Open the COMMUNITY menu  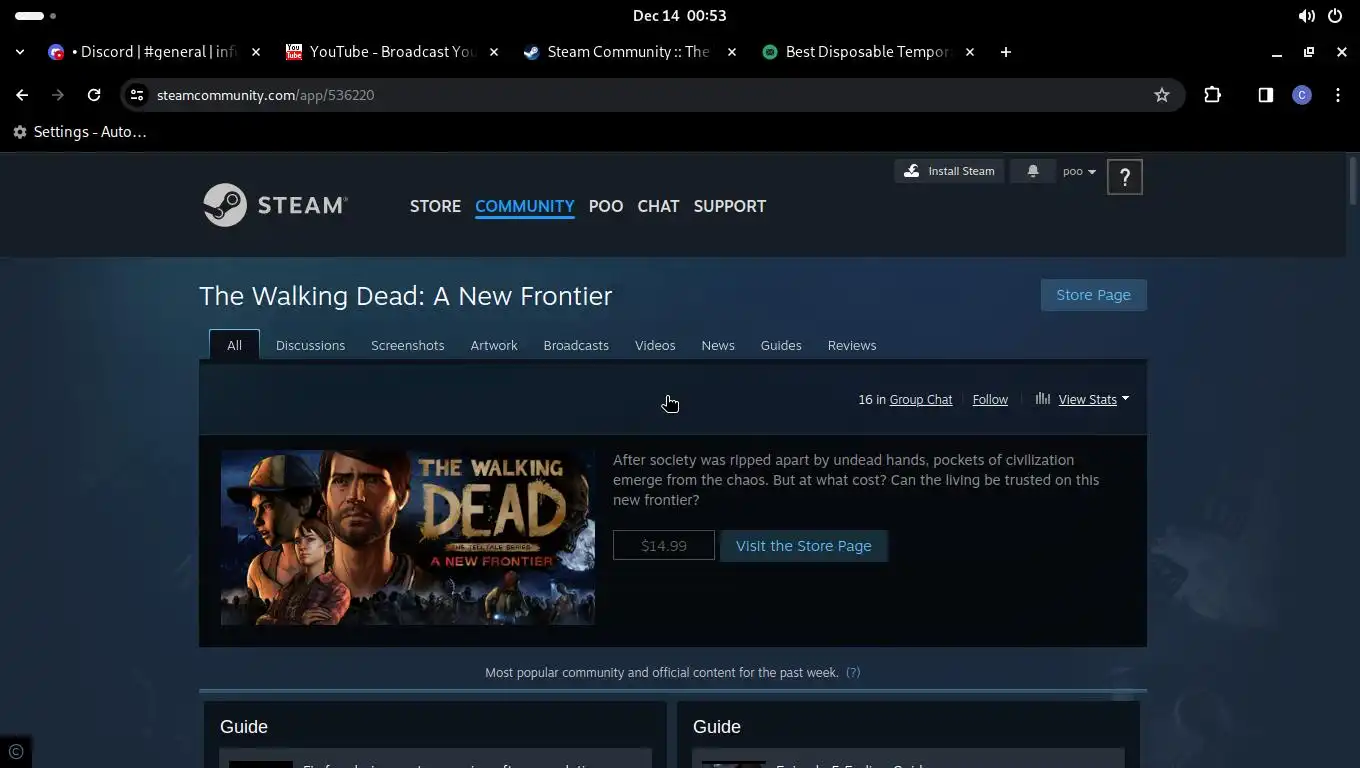coord(525,206)
